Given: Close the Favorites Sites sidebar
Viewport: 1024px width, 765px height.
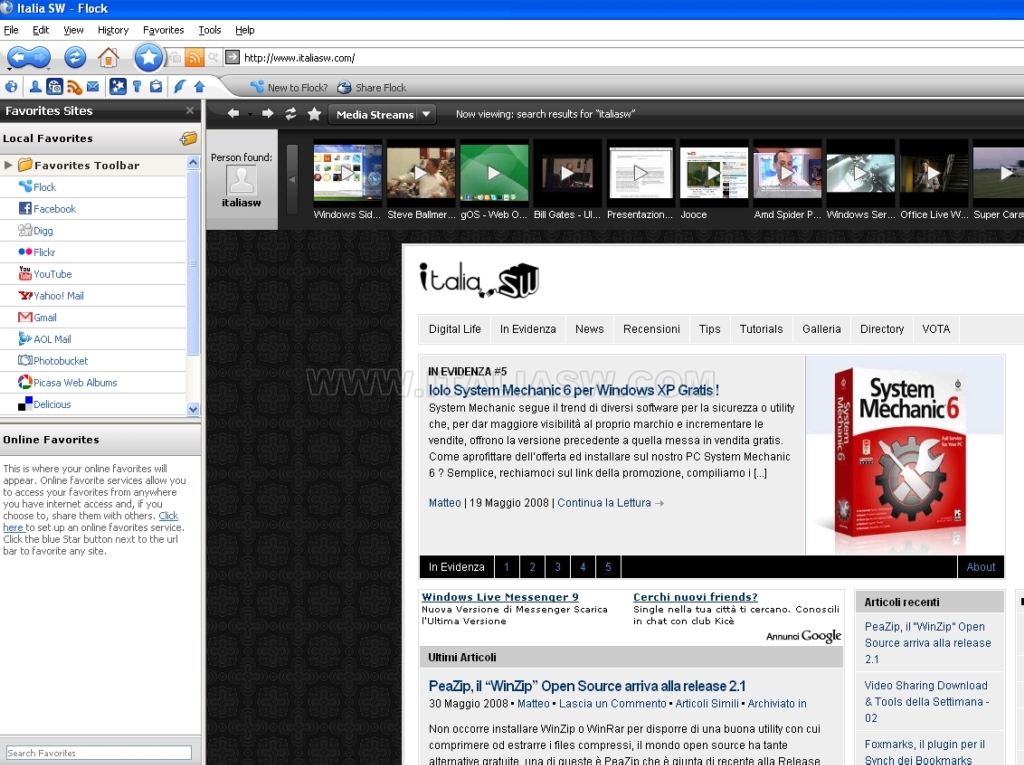Looking at the screenshot, I should click(x=190, y=110).
